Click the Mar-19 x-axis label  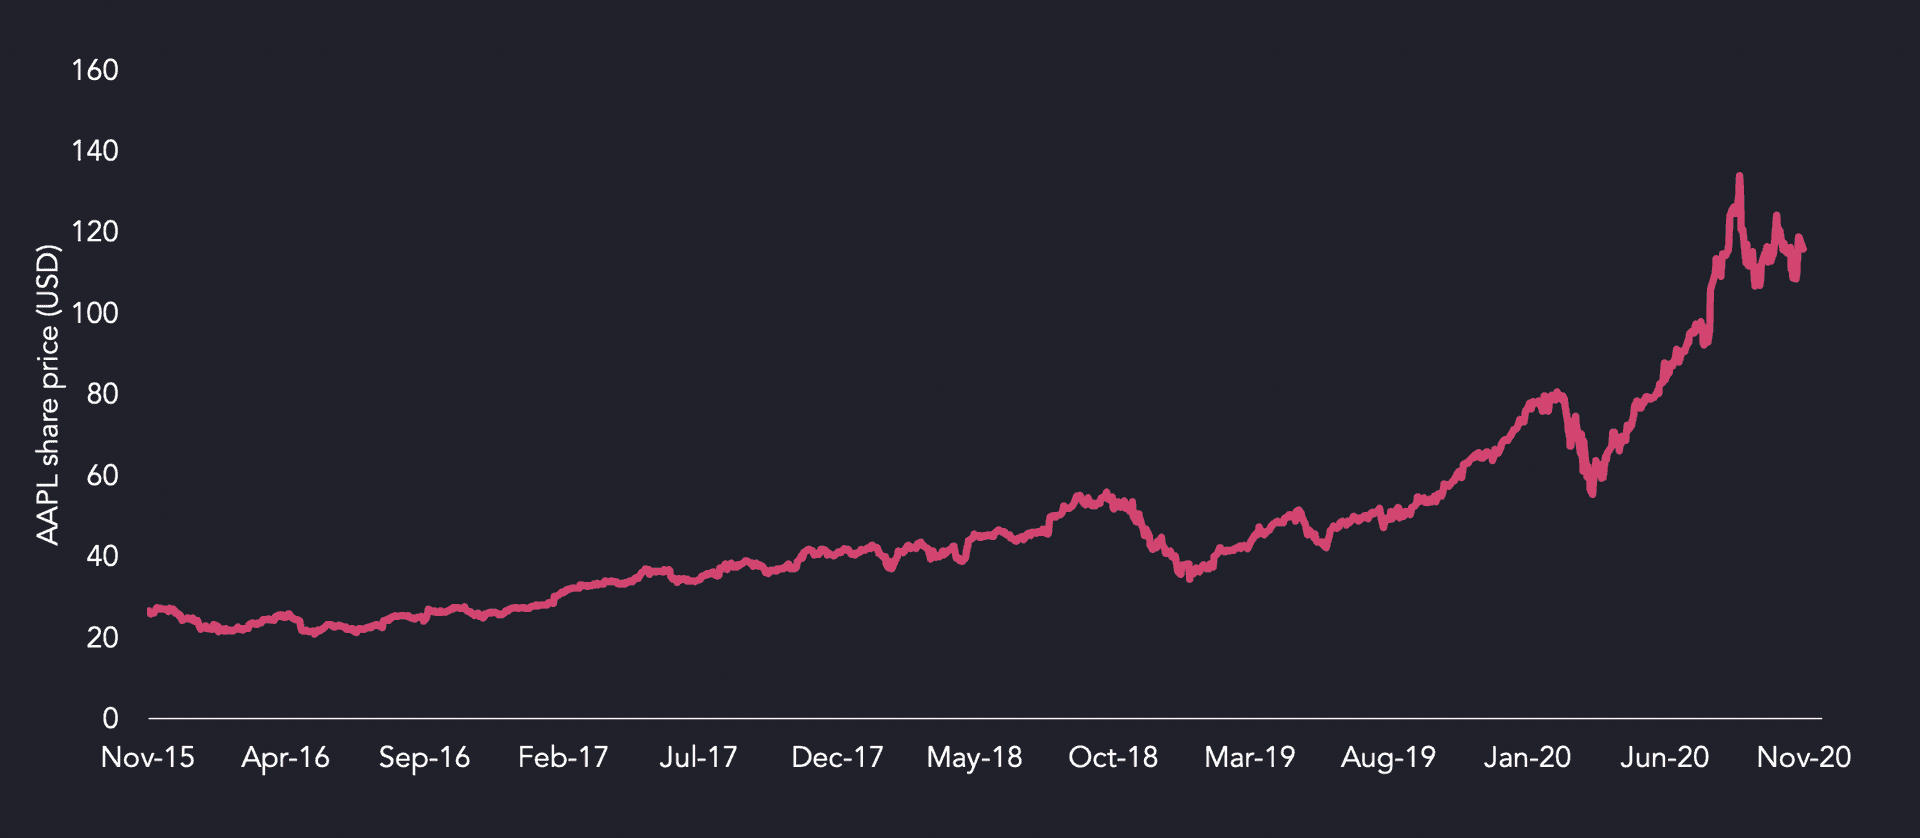pos(1250,758)
